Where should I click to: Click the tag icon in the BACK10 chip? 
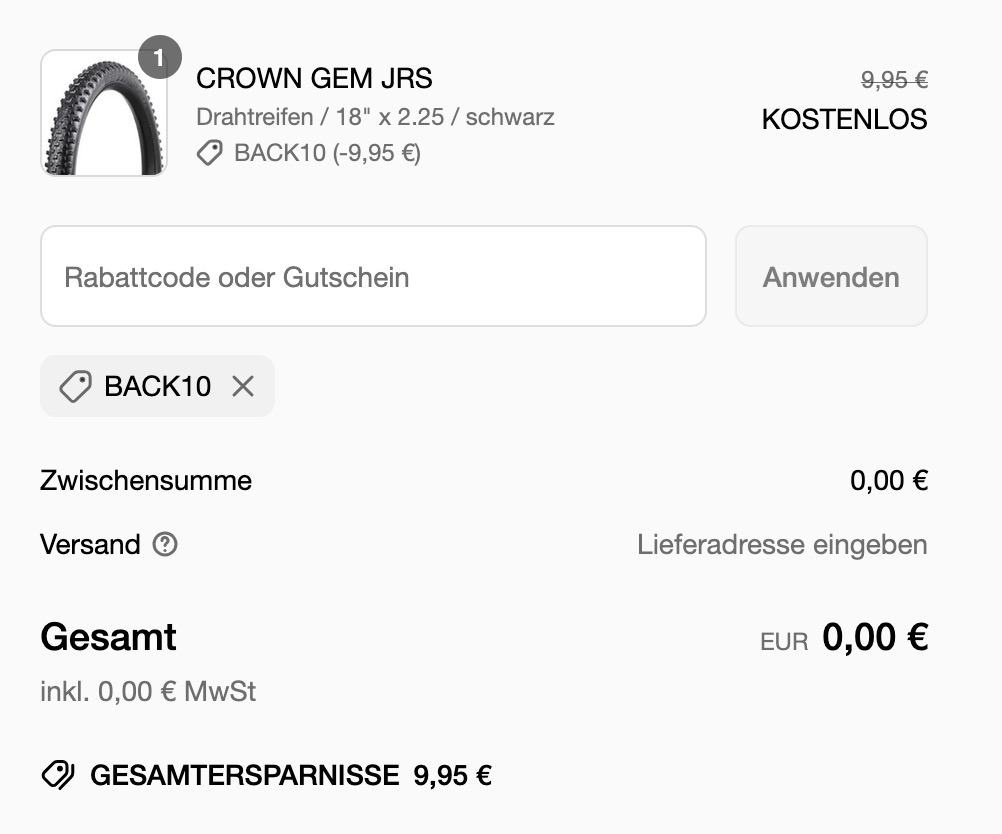click(75, 386)
